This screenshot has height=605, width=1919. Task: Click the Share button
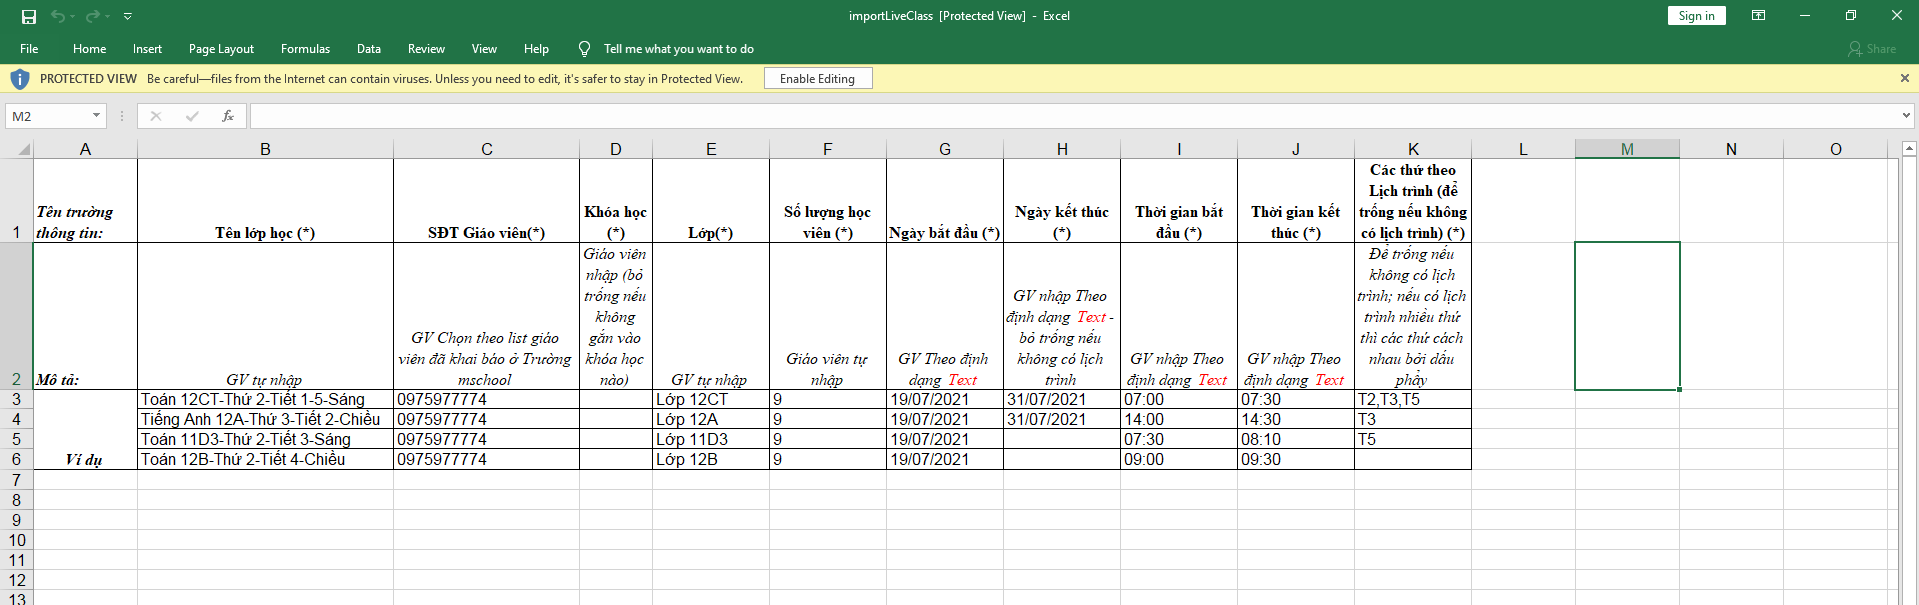[x=1872, y=48]
